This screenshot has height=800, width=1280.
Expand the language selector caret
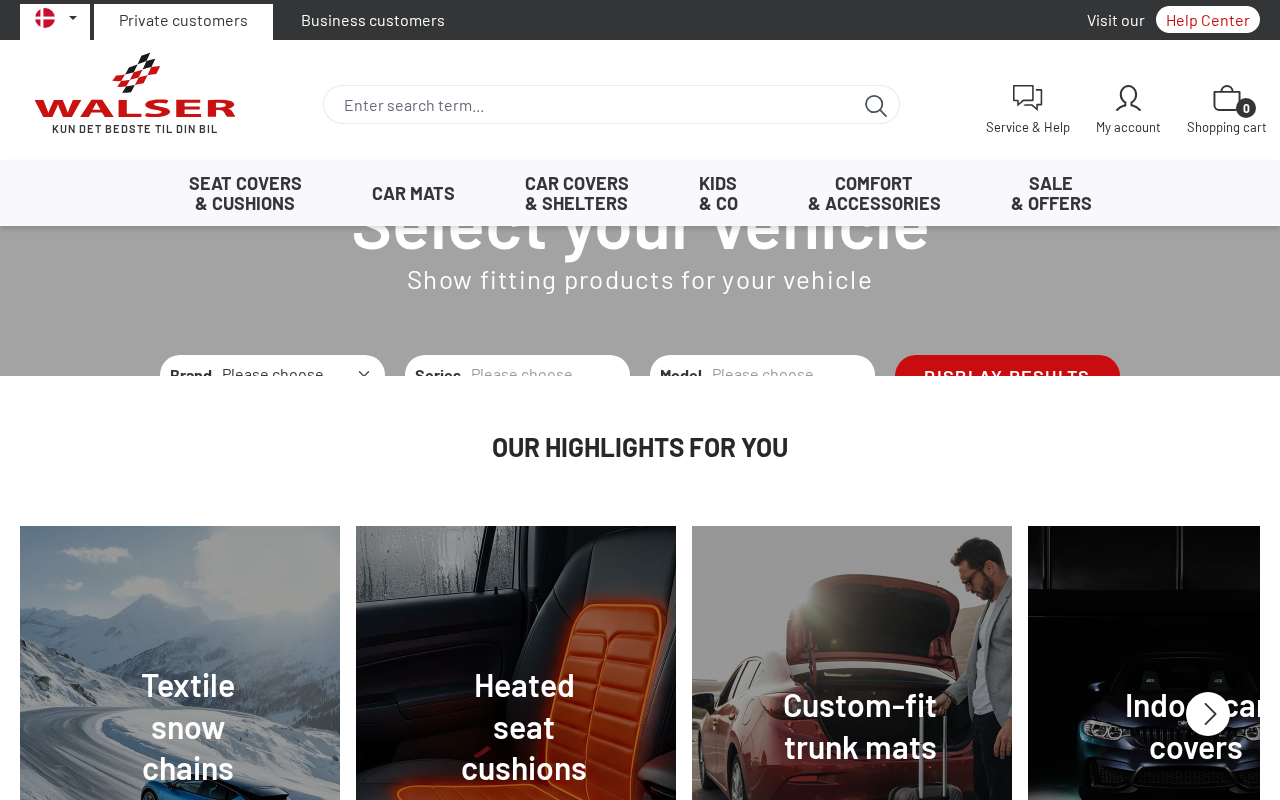point(73,18)
